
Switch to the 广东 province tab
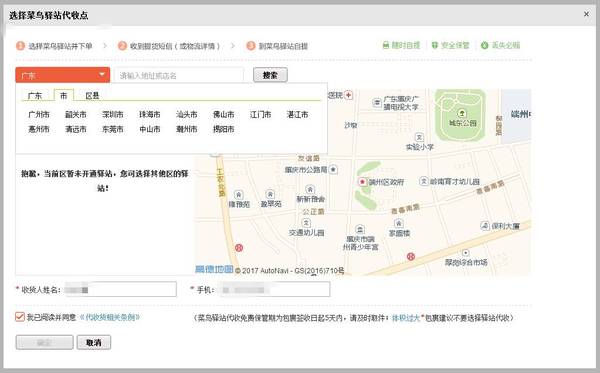pos(35,95)
